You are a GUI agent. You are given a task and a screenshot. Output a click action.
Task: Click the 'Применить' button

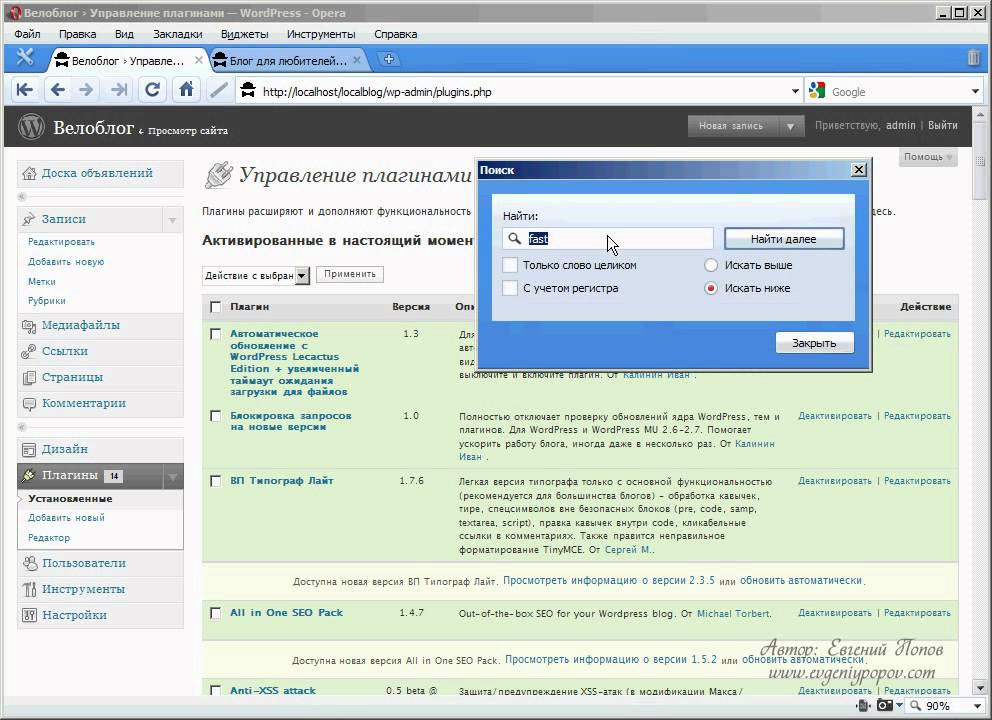(x=350, y=274)
